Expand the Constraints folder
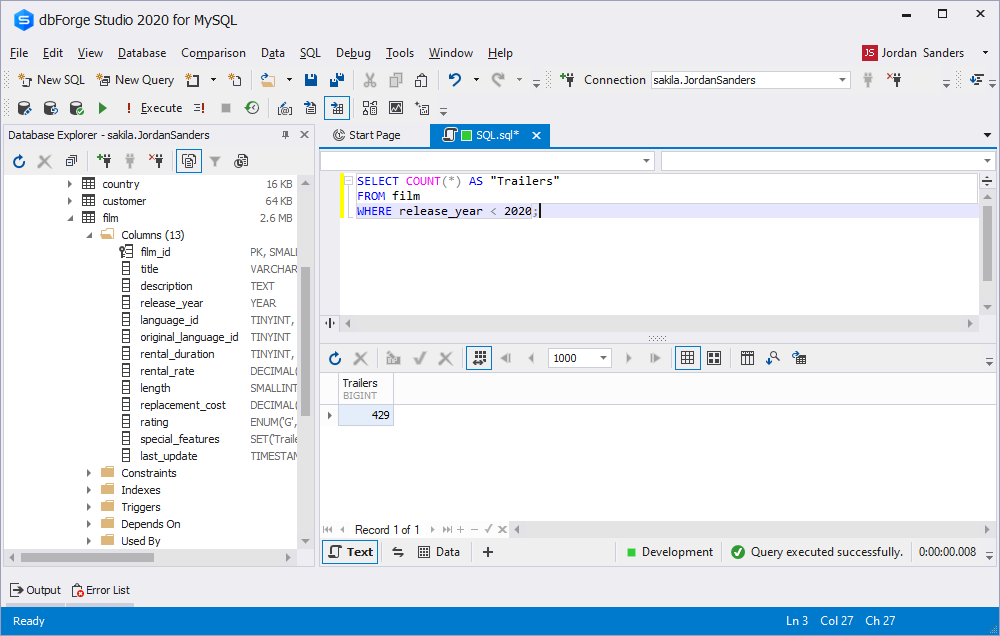Viewport: 1000px width, 636px height. (89, 473)
